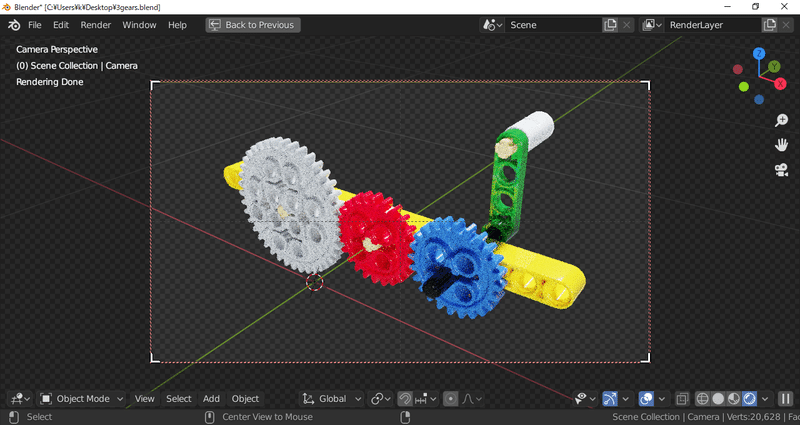Click the Select mouse hint in the status bar

pyautogui.click(x=39, y=417)
